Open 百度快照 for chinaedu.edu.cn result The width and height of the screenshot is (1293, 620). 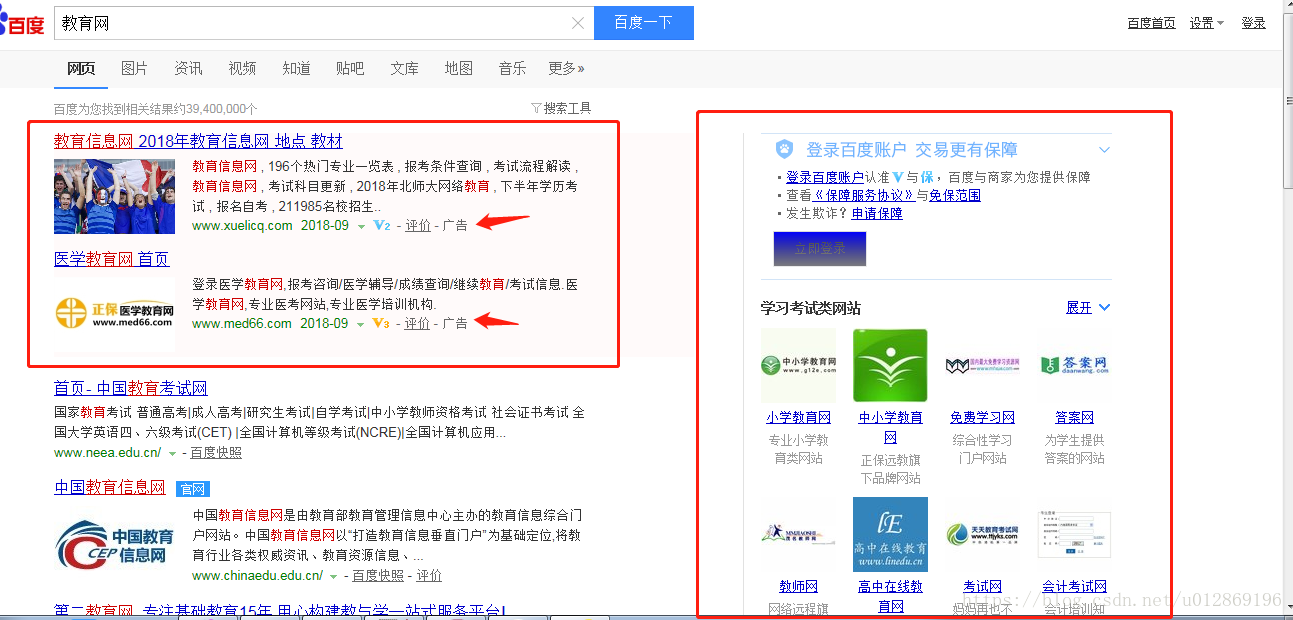click(378, 576)
